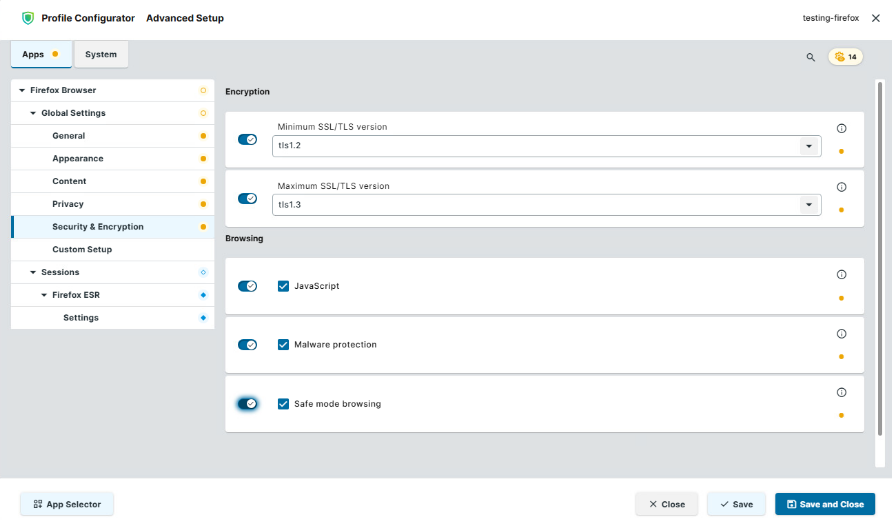This screenshot has height=523, width=892.
Task: Disable the Malware protection switch
Action: 247,345
